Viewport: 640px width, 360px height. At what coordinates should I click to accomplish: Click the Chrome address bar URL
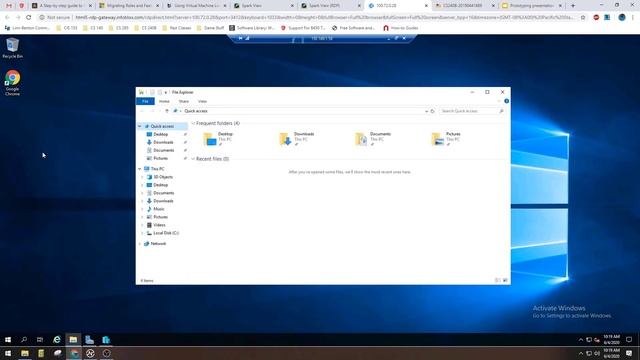click(324, 18)
